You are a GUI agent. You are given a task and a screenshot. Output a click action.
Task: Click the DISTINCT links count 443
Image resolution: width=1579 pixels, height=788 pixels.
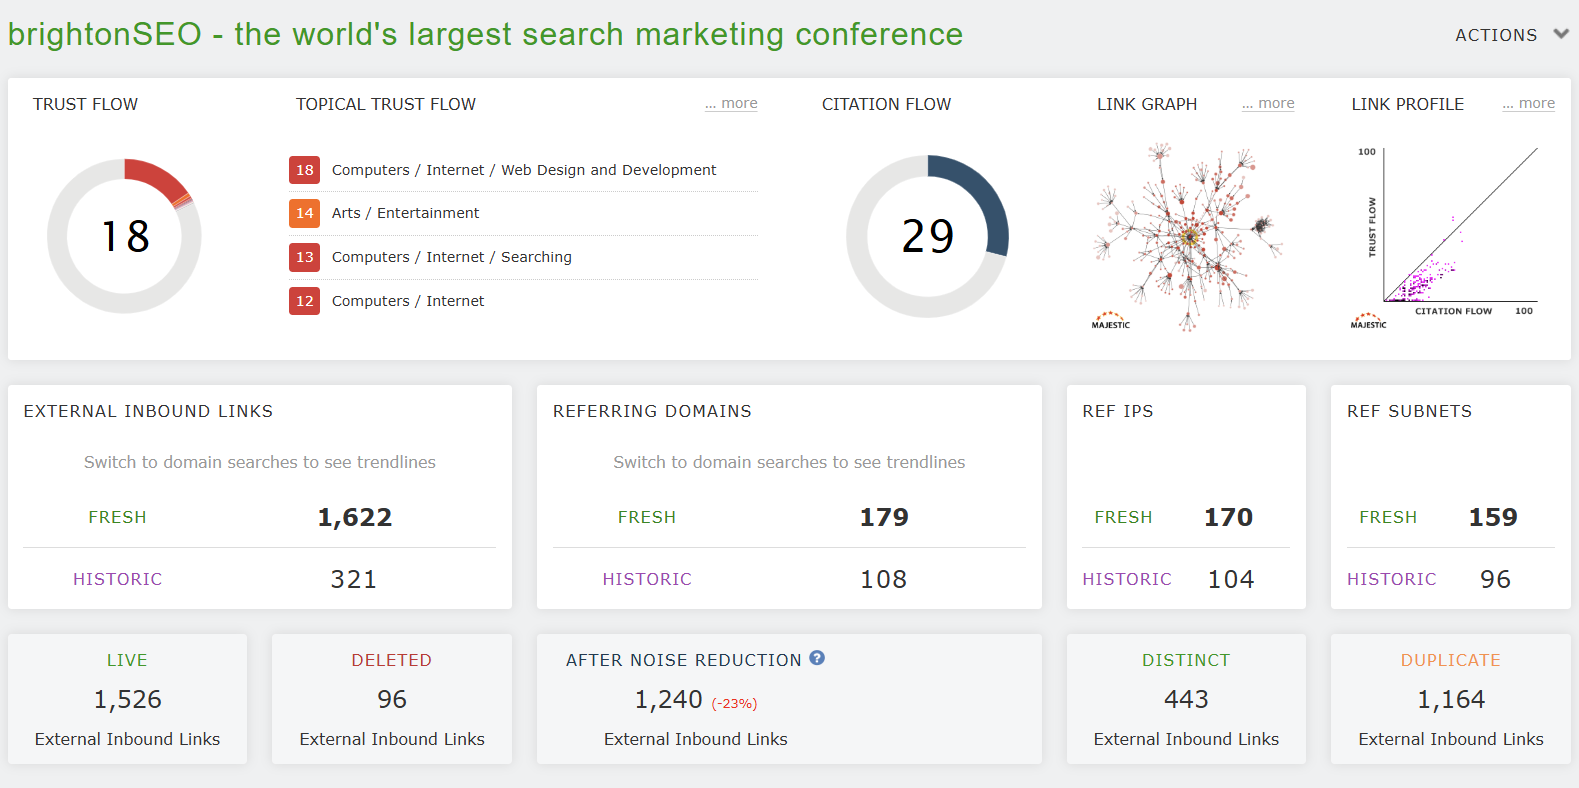[x=1186, y=699]
